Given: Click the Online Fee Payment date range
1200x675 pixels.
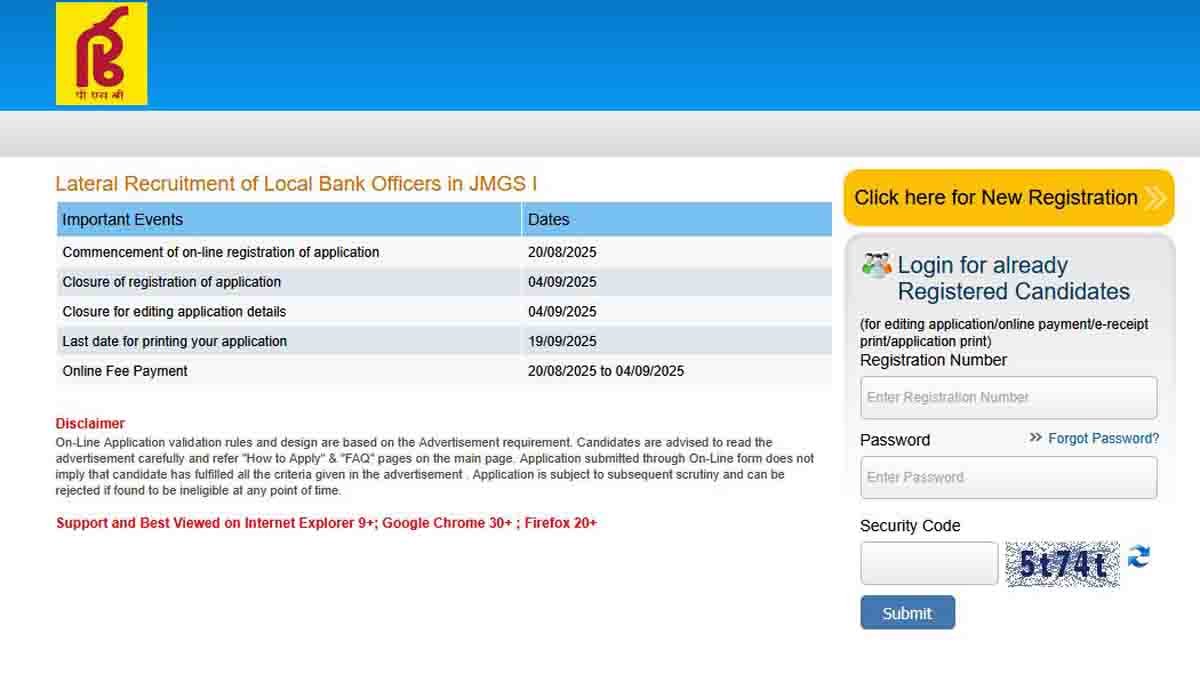Looking at the screenshot, I should (606, 371).
